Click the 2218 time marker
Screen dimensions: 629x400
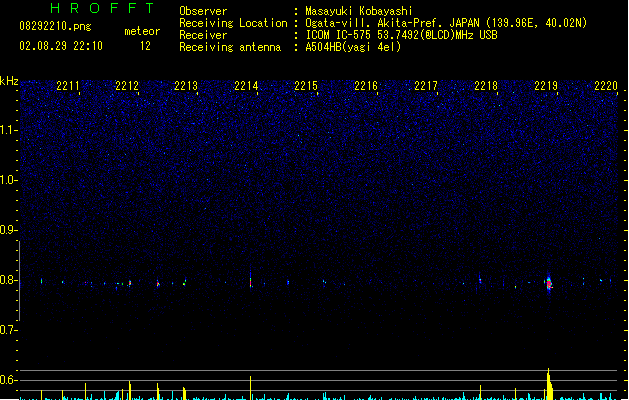(486, 86)
